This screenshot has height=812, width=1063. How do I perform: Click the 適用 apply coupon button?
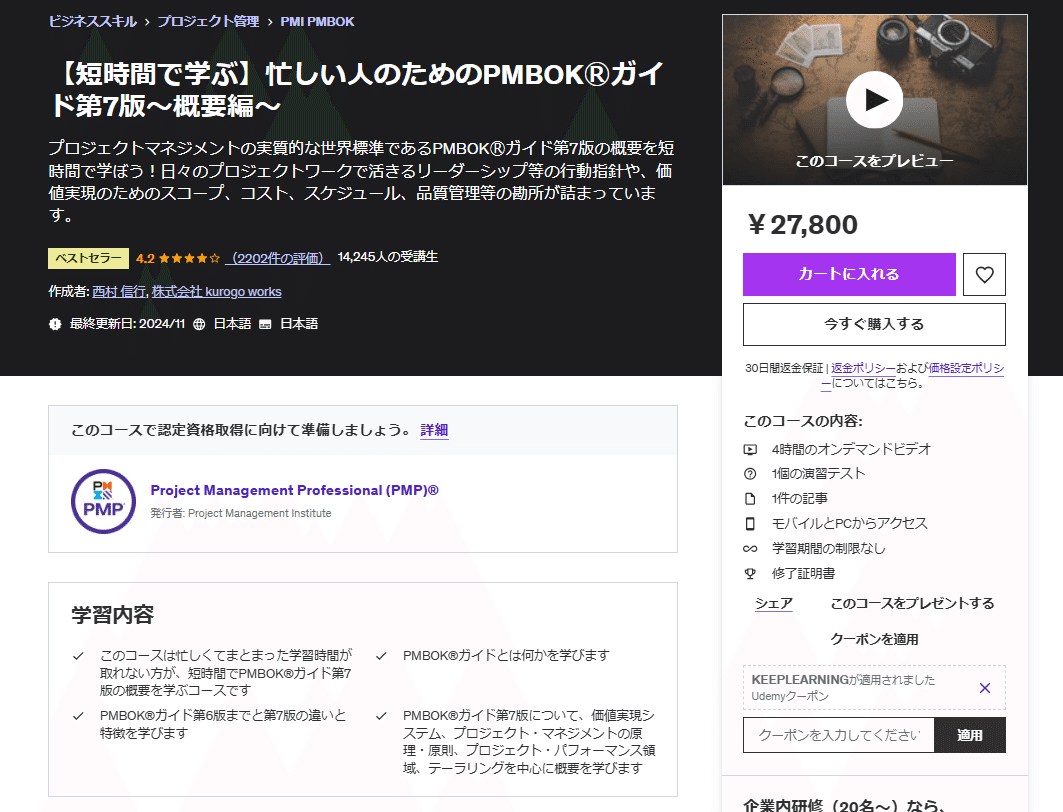[969, 735]
